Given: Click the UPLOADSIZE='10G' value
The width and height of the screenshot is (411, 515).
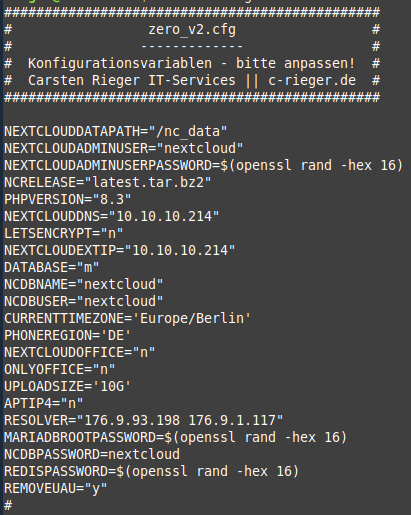Looking at the screenshot, I should point(112,386).
